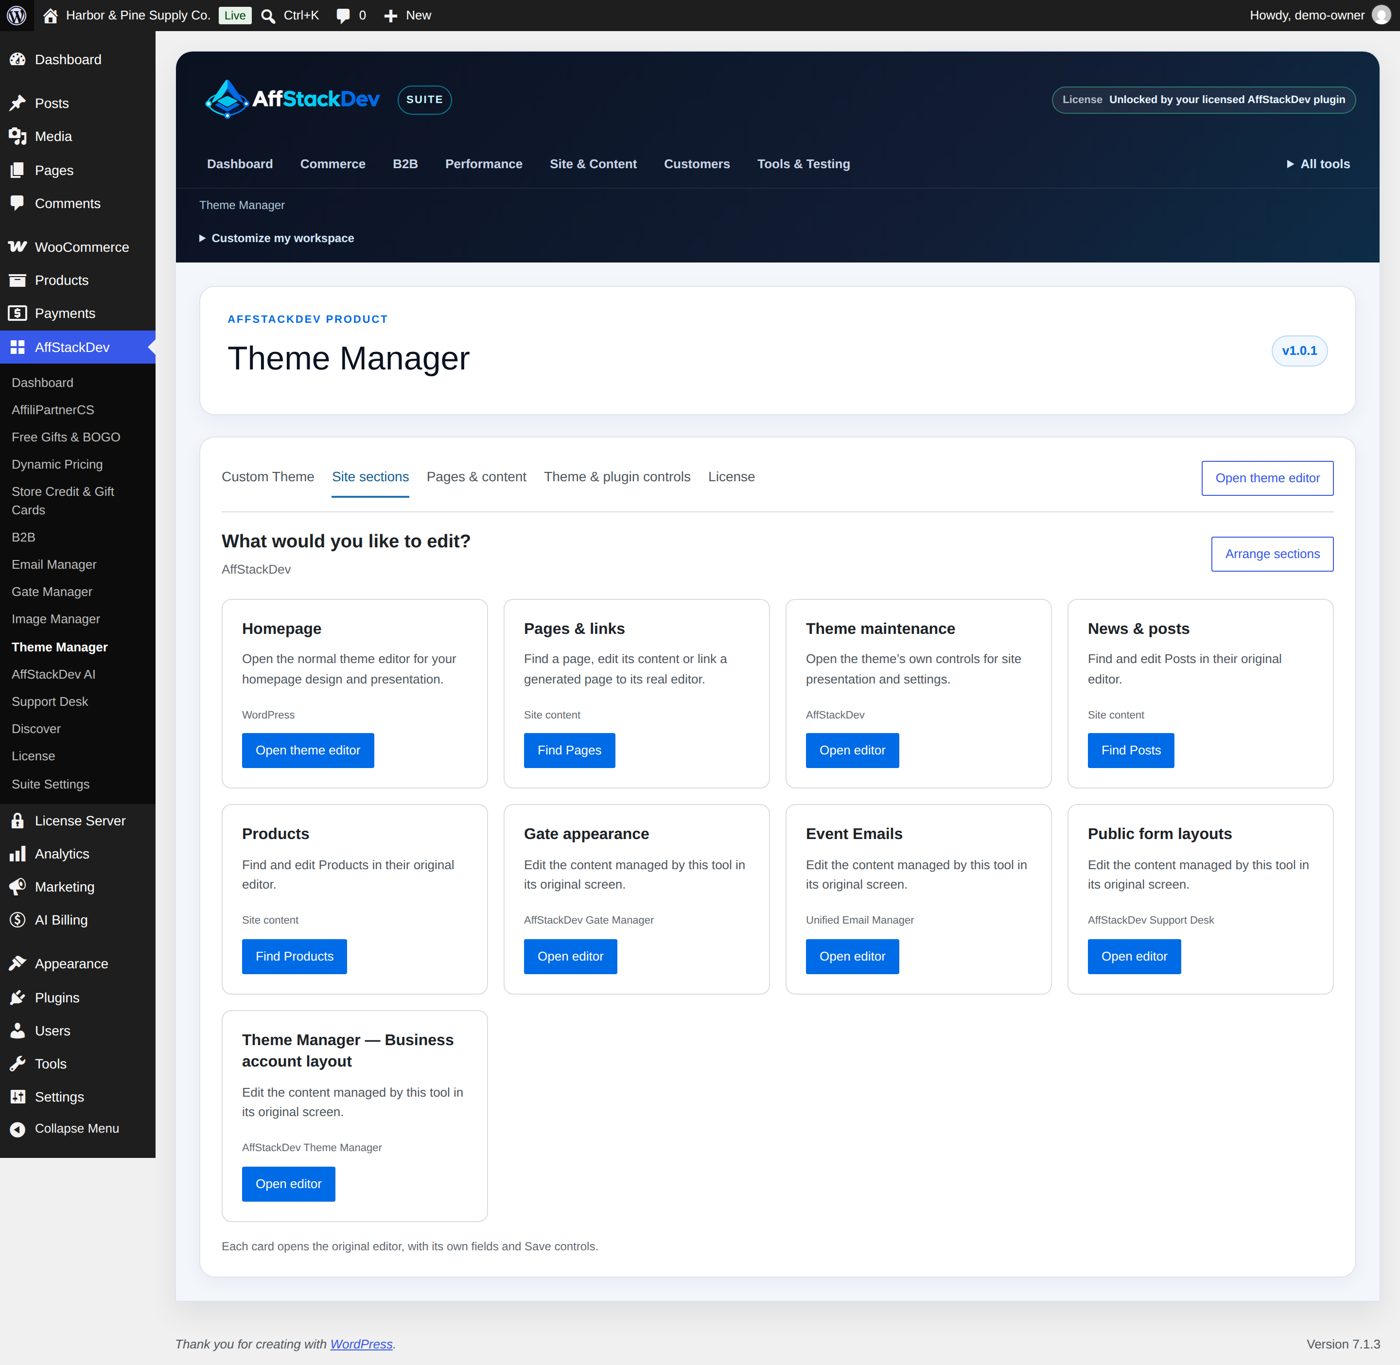The height and width of the screenshot is (1365, 1400).
Task: Open the Performance menu in the suite navigation
Action: tap(484, 164)
